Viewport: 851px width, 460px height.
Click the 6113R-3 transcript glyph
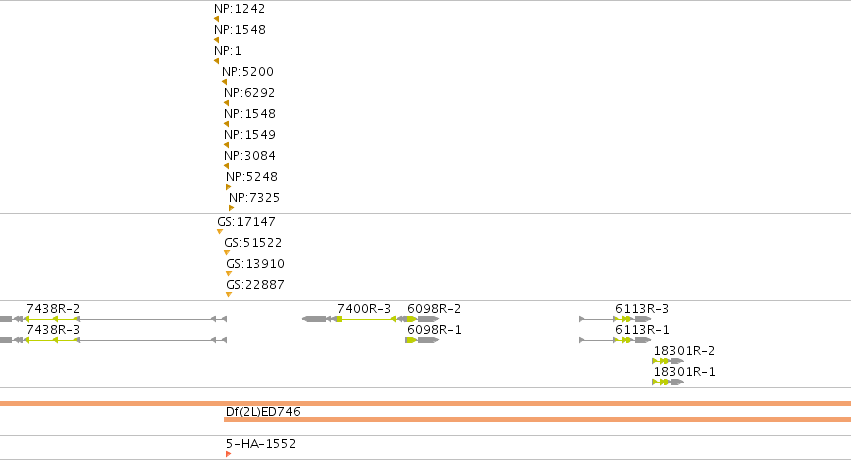pyautogui.click(x=615, y=319)
